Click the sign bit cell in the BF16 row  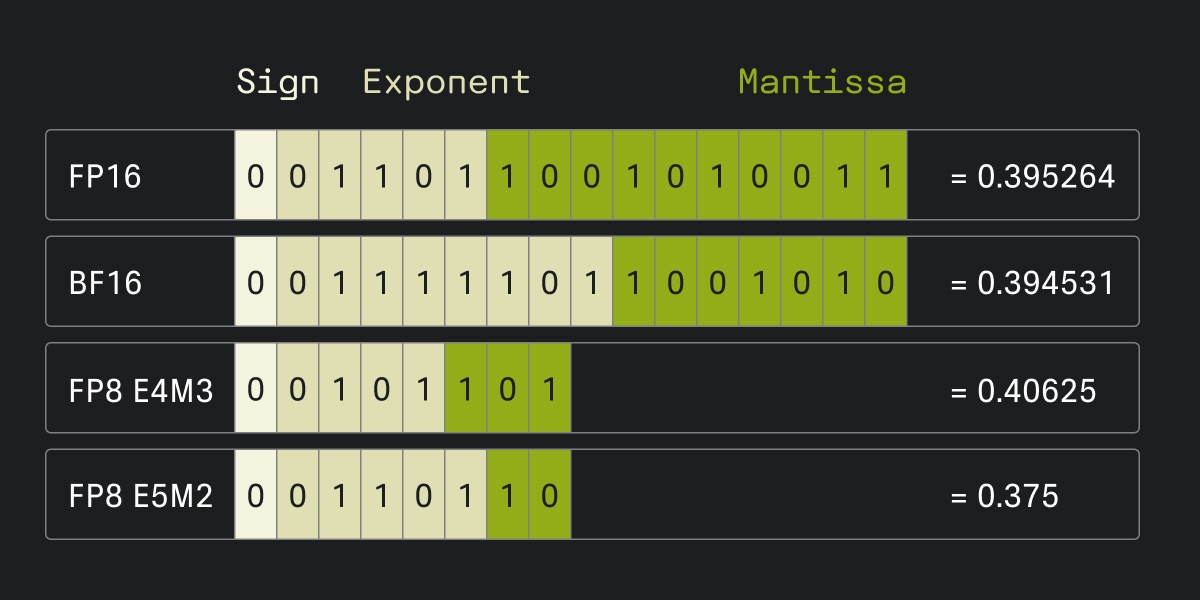click(255, 283)
